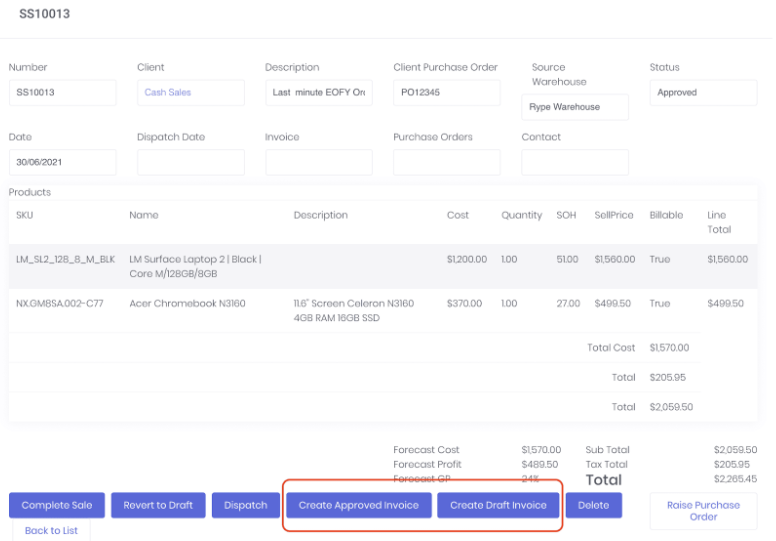Select the Date field 30/06/2021
Screen dimensions: 776x541
[x=62, y=163]
